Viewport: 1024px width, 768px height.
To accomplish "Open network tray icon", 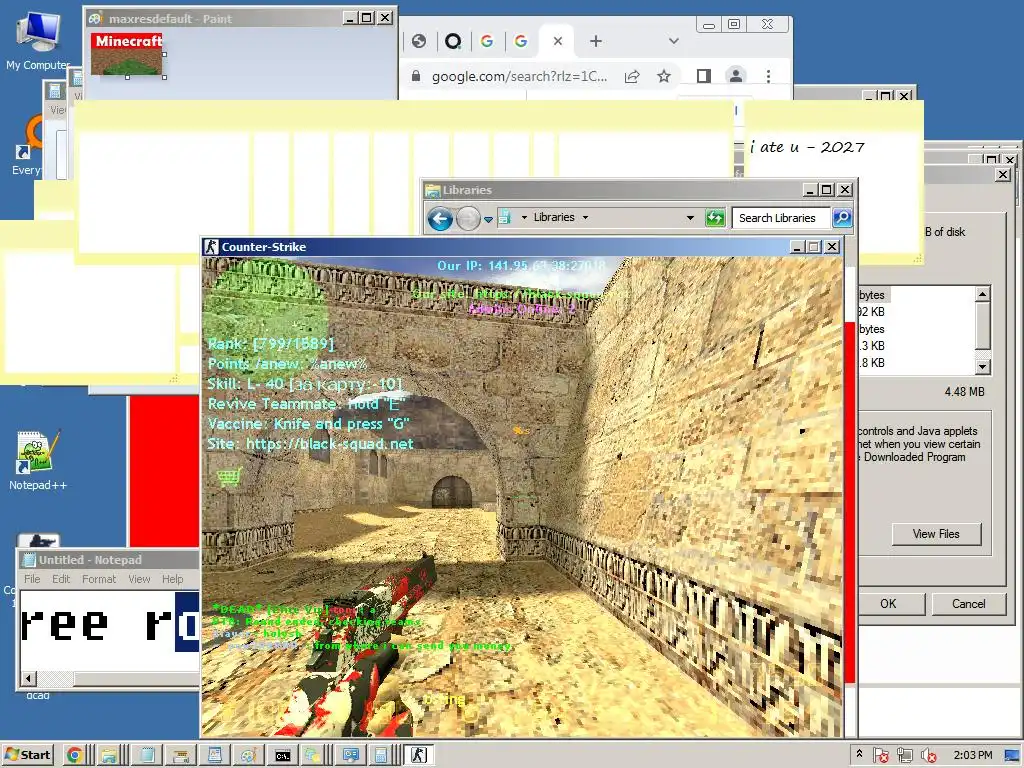I will coord(904,755).
